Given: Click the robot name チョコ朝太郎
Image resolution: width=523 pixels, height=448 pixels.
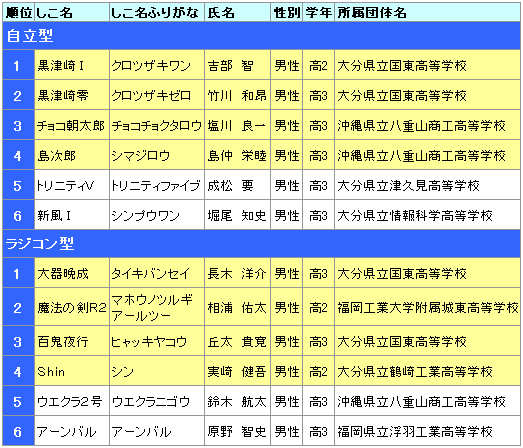Looking at the screenshot, I should click(x=71, y=126).
